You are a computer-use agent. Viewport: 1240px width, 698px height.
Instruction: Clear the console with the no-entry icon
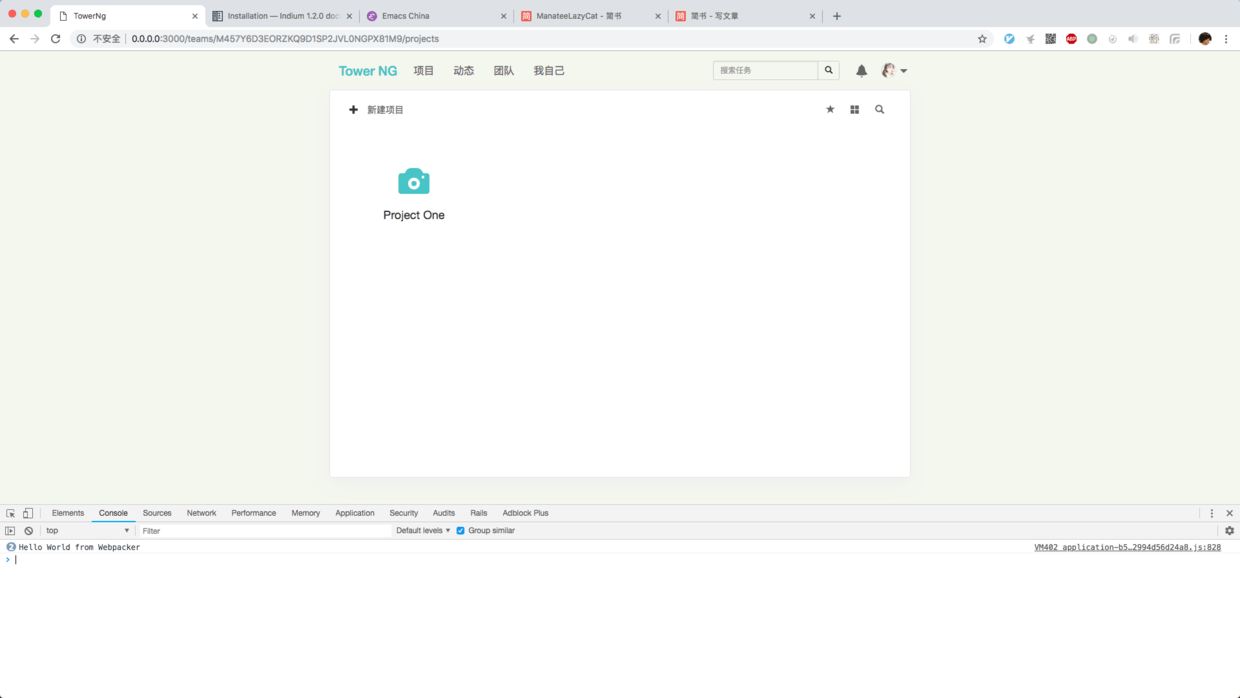28,530
